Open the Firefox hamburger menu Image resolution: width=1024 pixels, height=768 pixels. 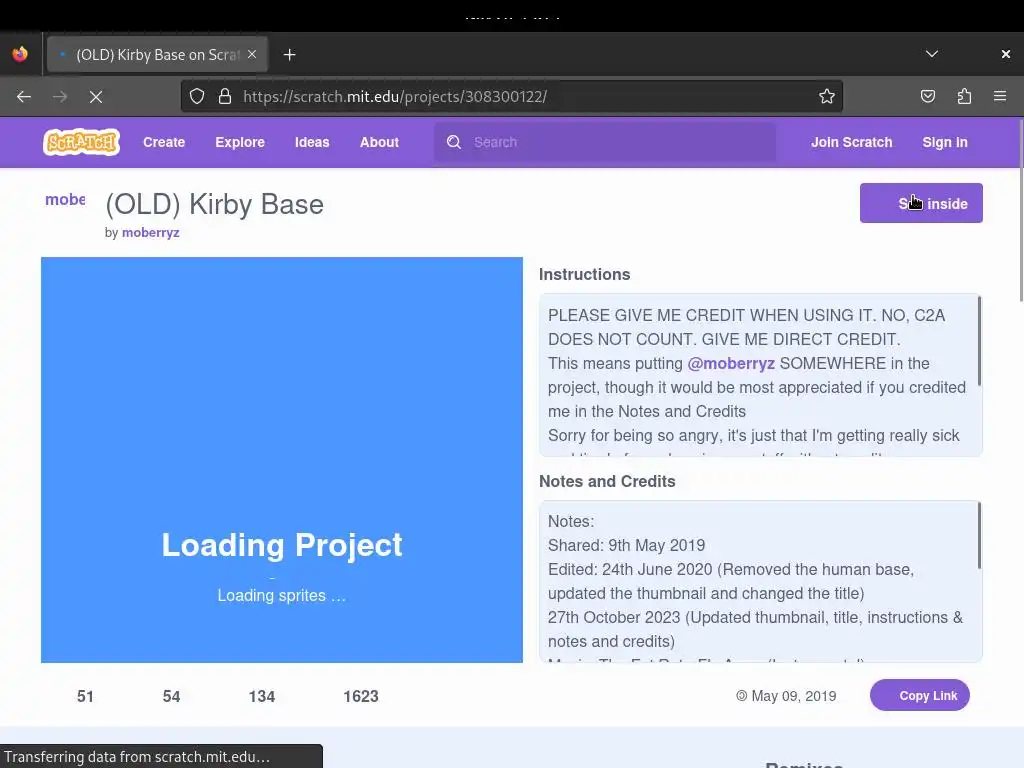[x=1000, y=97]
